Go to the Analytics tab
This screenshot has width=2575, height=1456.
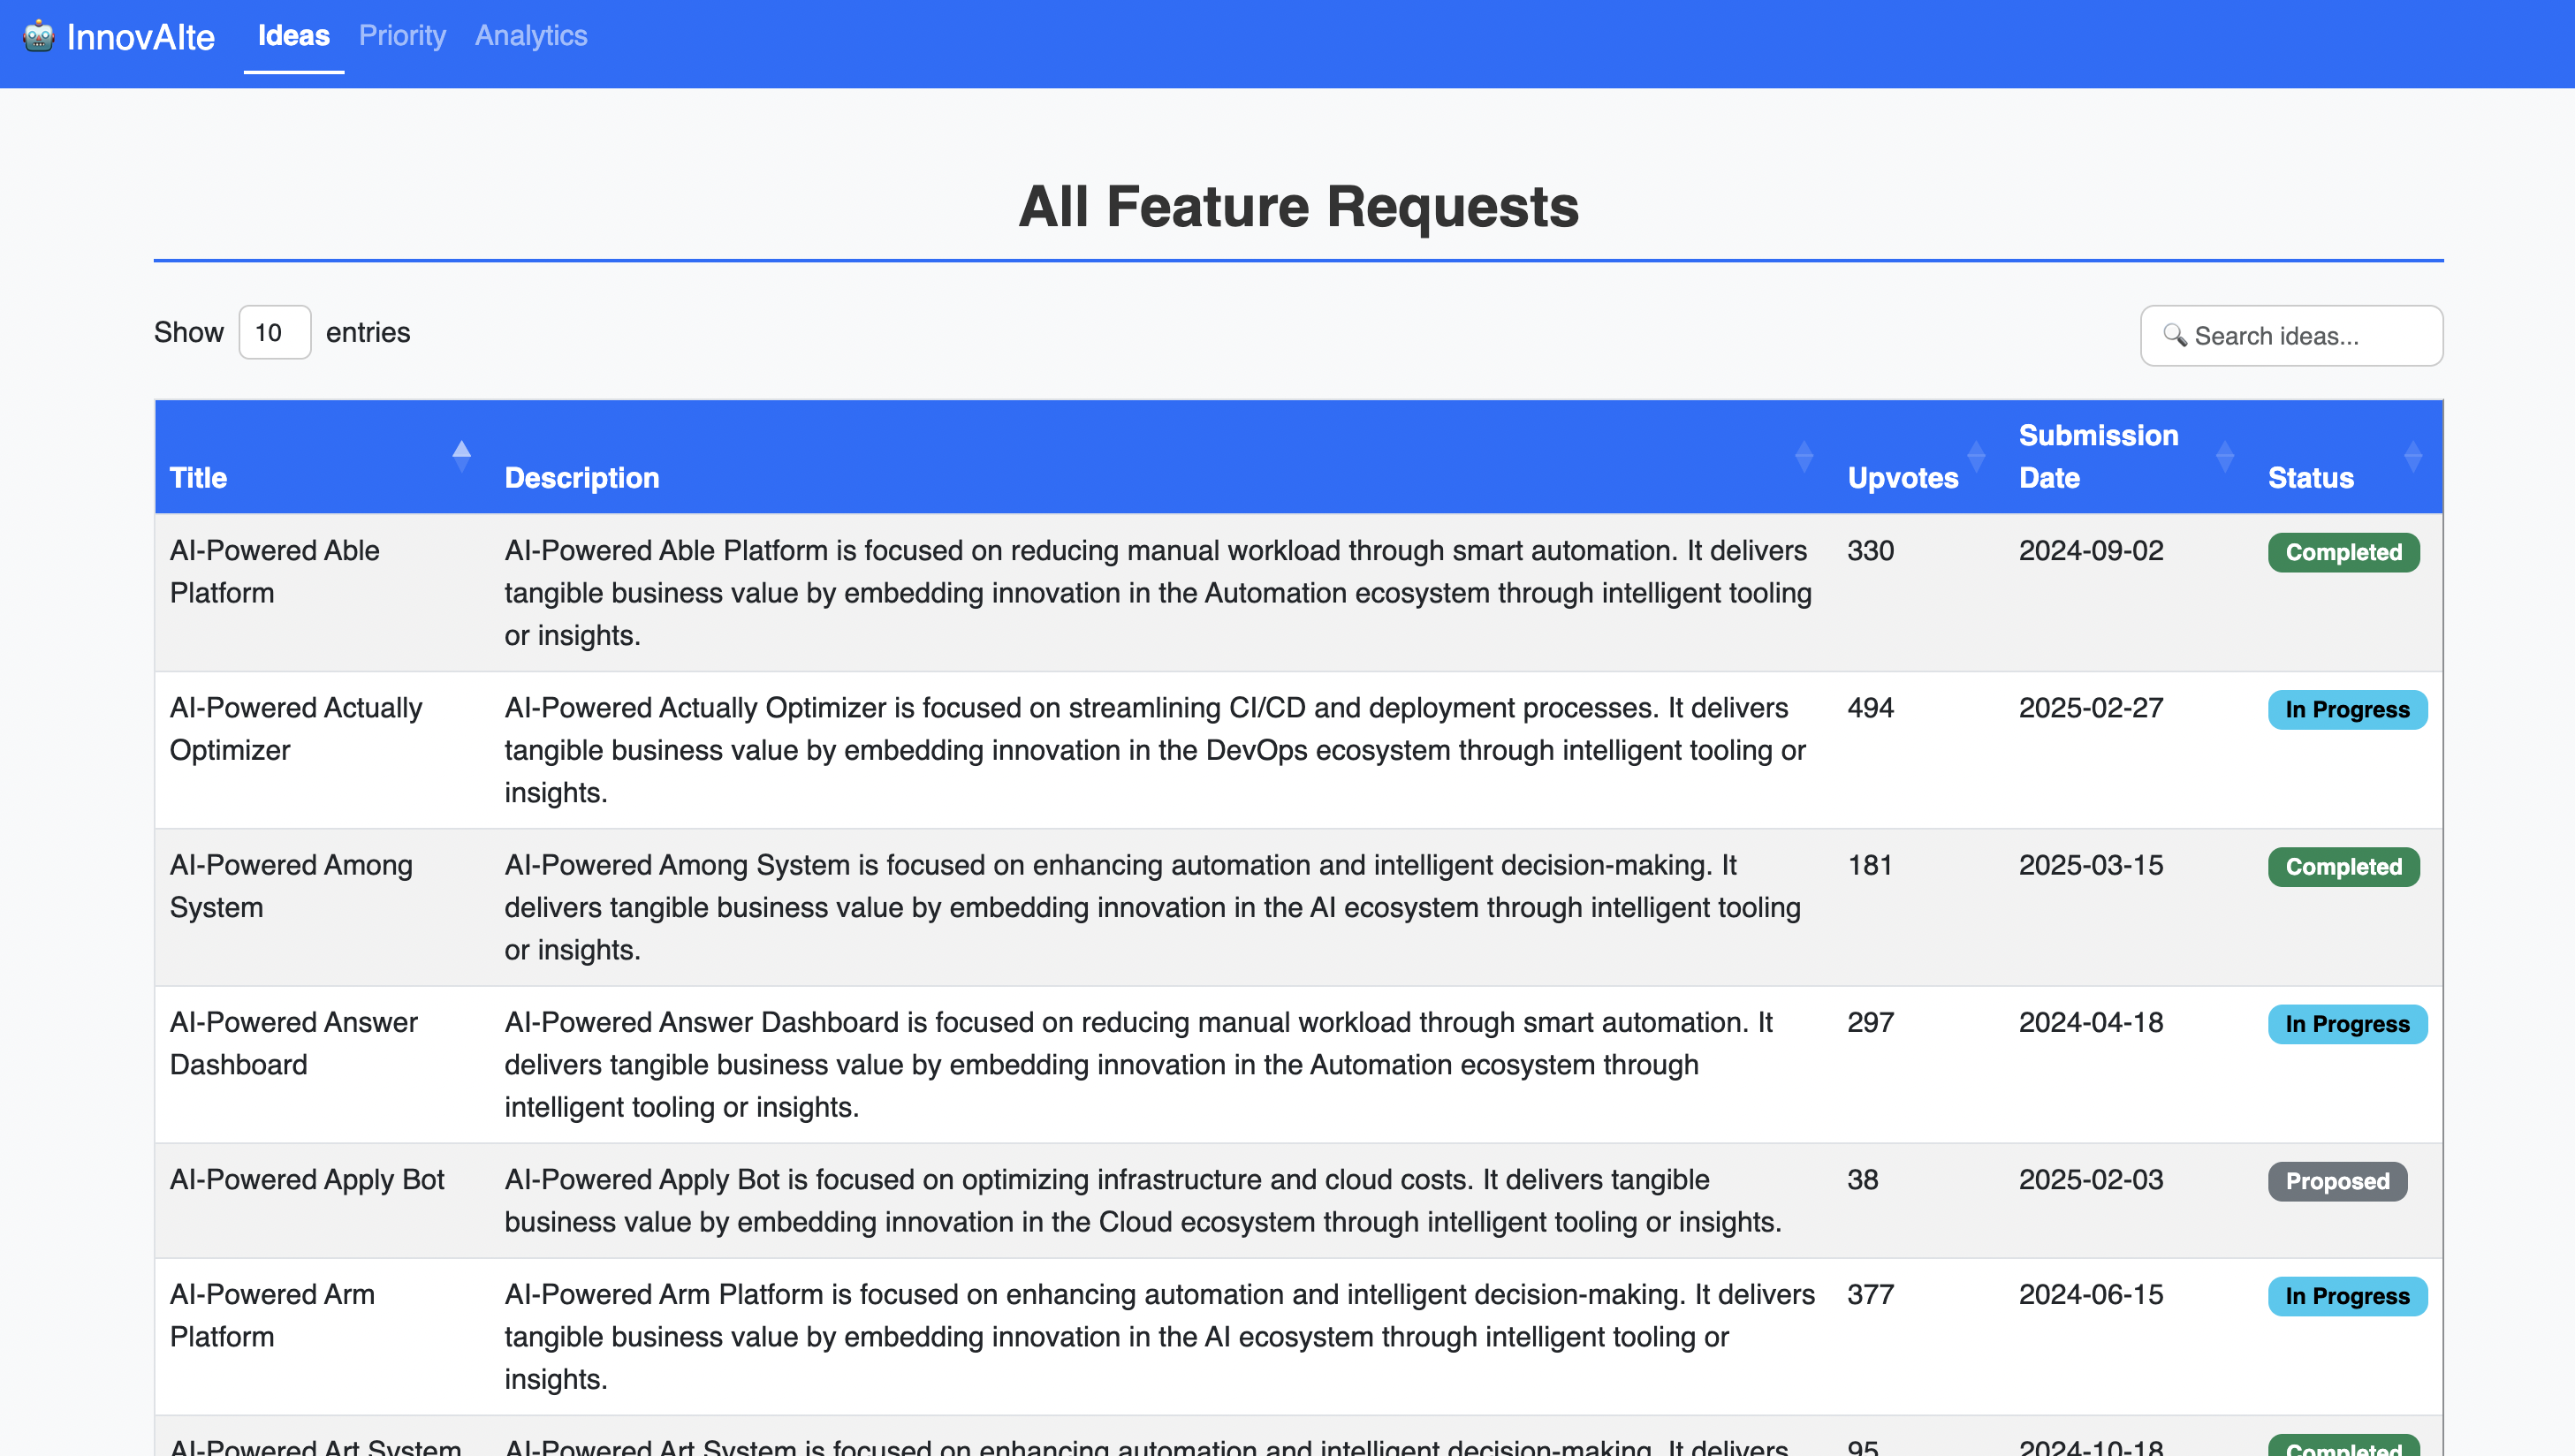click(x=531, y=36)
